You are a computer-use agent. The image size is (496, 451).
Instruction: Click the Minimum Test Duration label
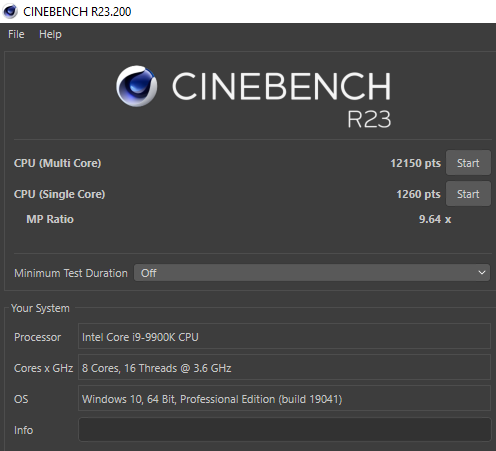71,273
